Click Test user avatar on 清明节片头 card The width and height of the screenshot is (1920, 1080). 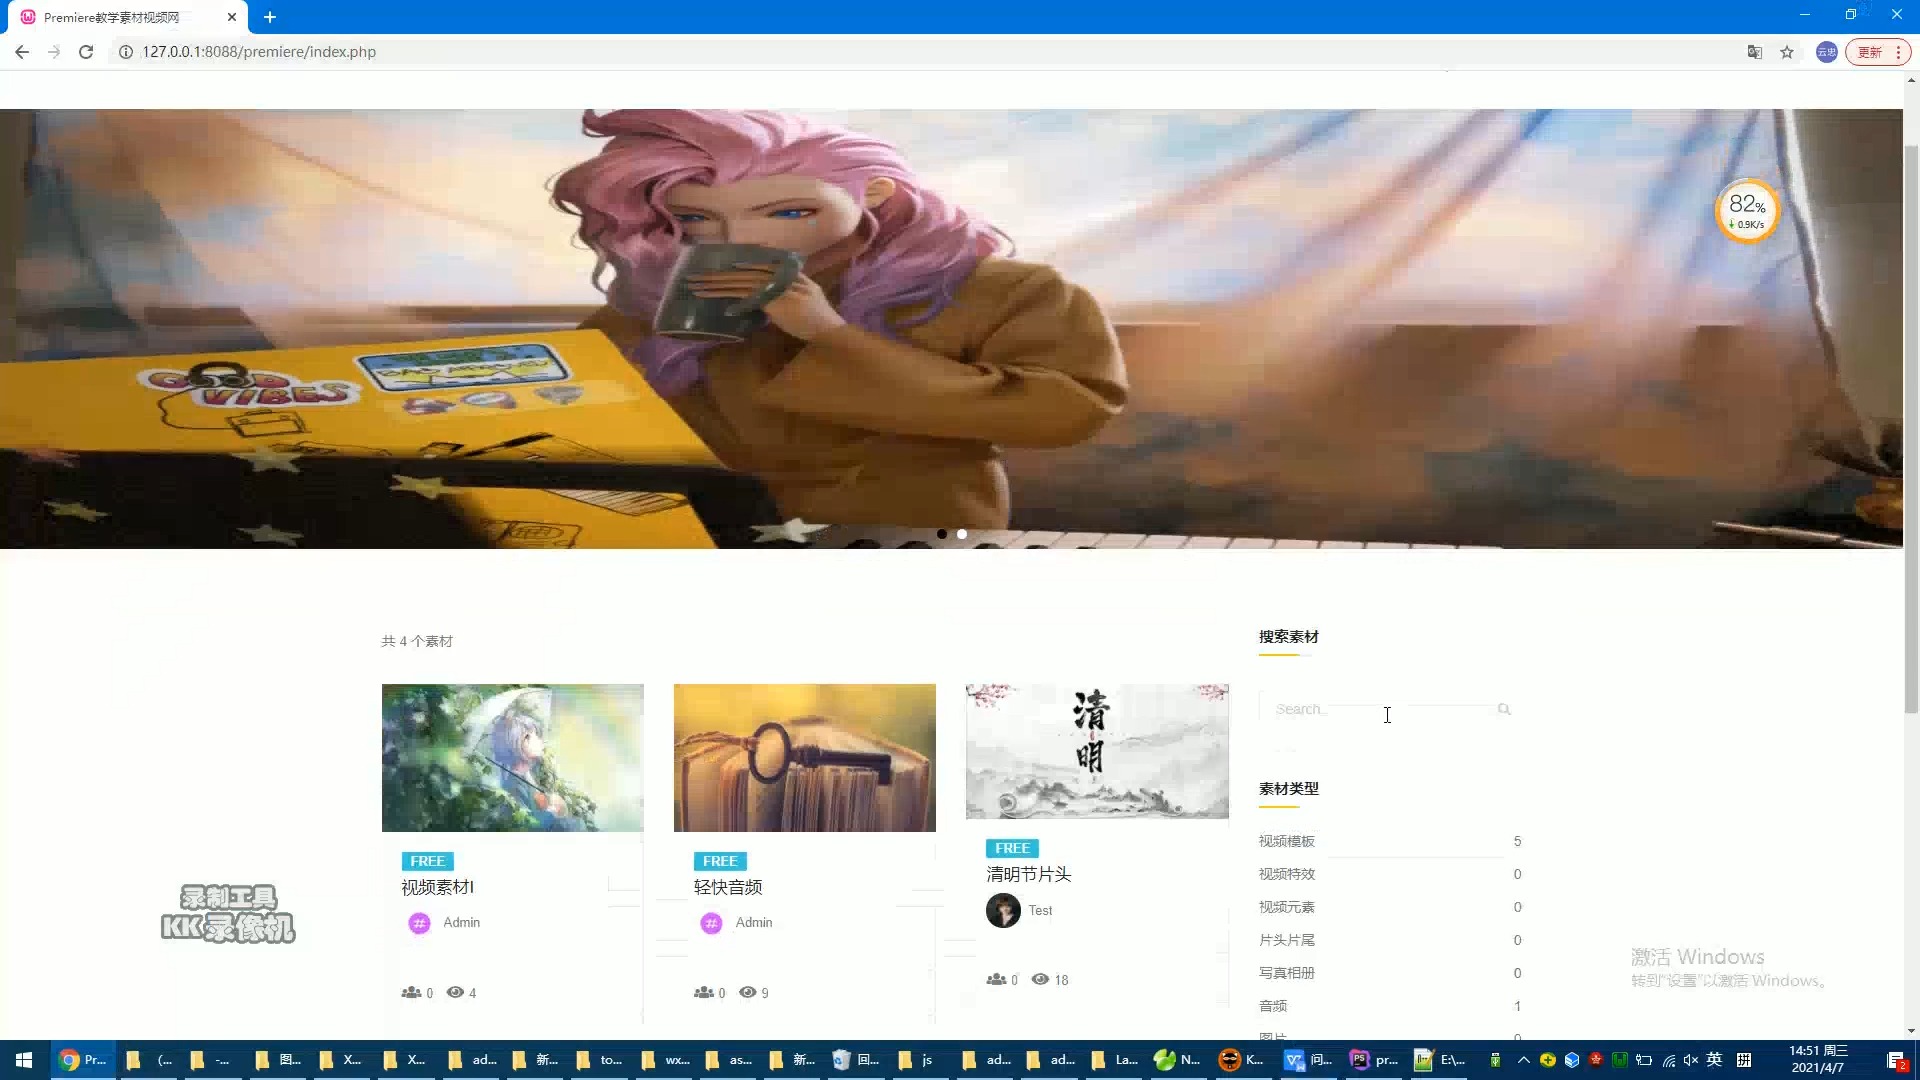click(1003, 910)
